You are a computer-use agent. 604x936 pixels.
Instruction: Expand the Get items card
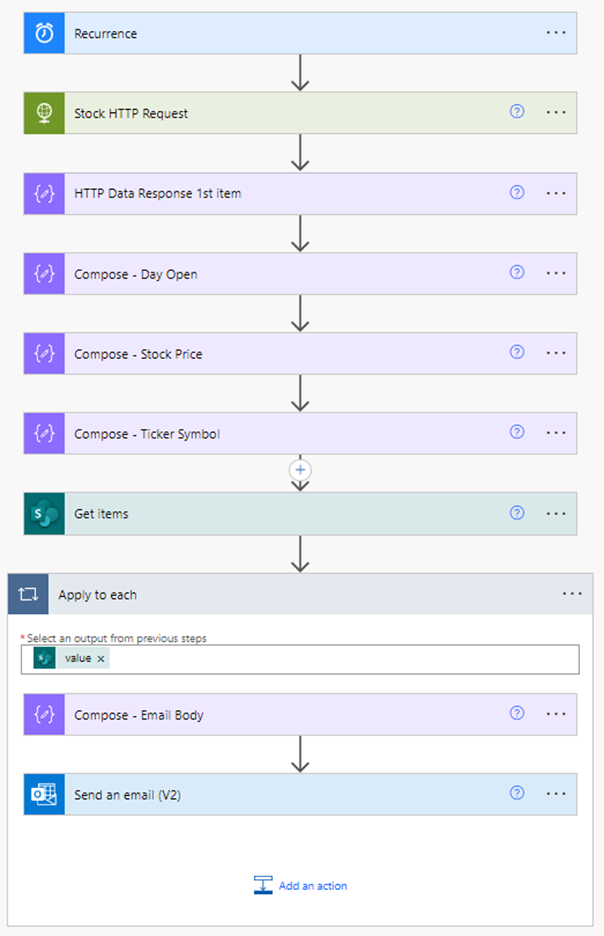[300, 513]
